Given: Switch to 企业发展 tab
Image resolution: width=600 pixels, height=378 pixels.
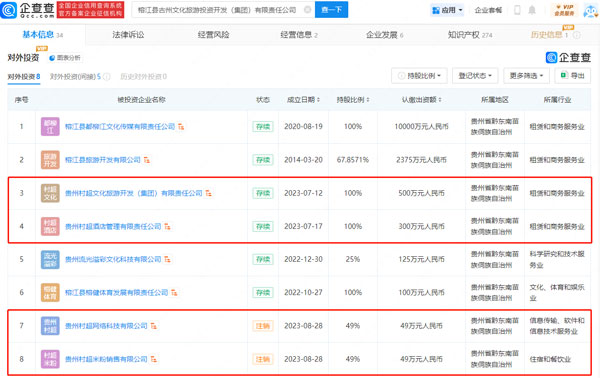Looking at the screenshot, I should (x=385, y=35).
